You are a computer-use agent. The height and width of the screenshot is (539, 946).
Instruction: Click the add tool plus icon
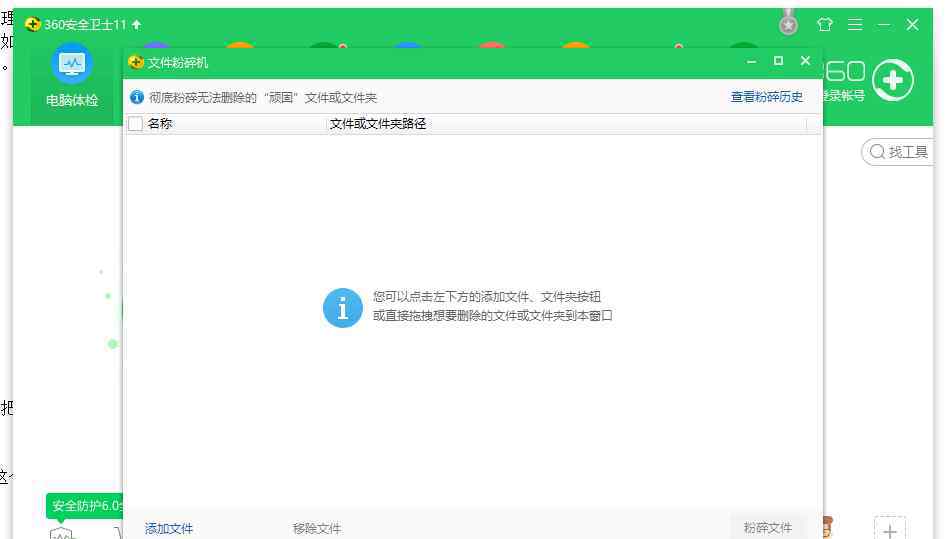[x=889, y=529]
